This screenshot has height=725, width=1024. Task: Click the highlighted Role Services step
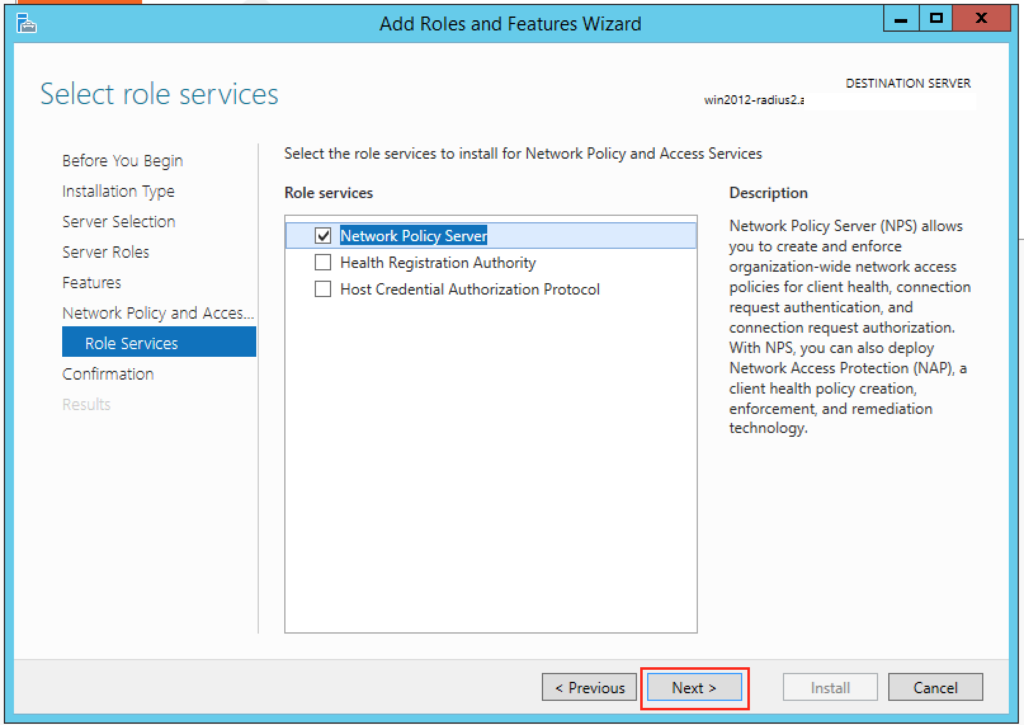(x=130, y=343)
